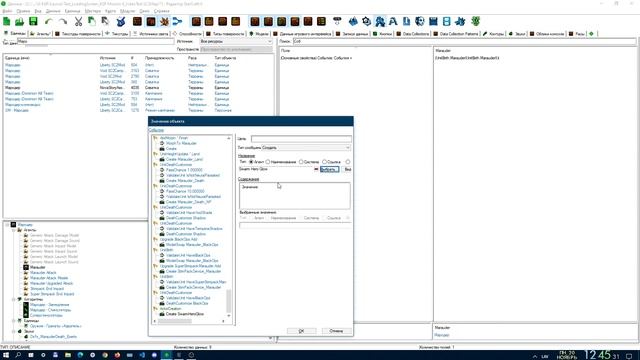Click the small red icon beside Выбрать
The image size is (640, 360).
click(316, 169)
